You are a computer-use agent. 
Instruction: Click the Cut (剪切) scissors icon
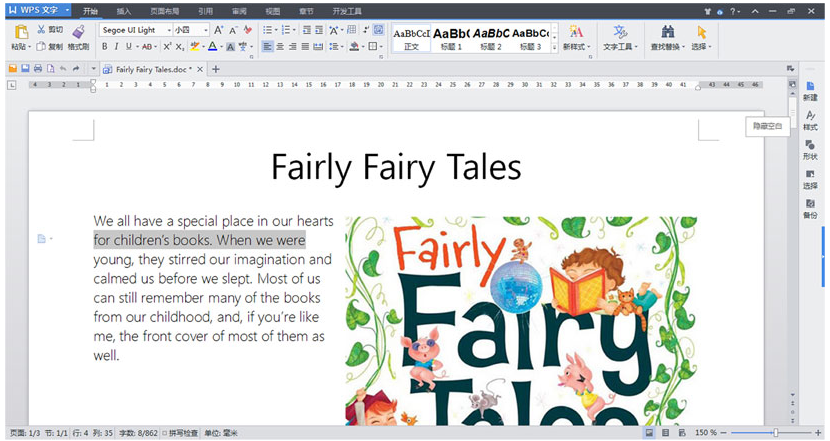tap(41, 30)
